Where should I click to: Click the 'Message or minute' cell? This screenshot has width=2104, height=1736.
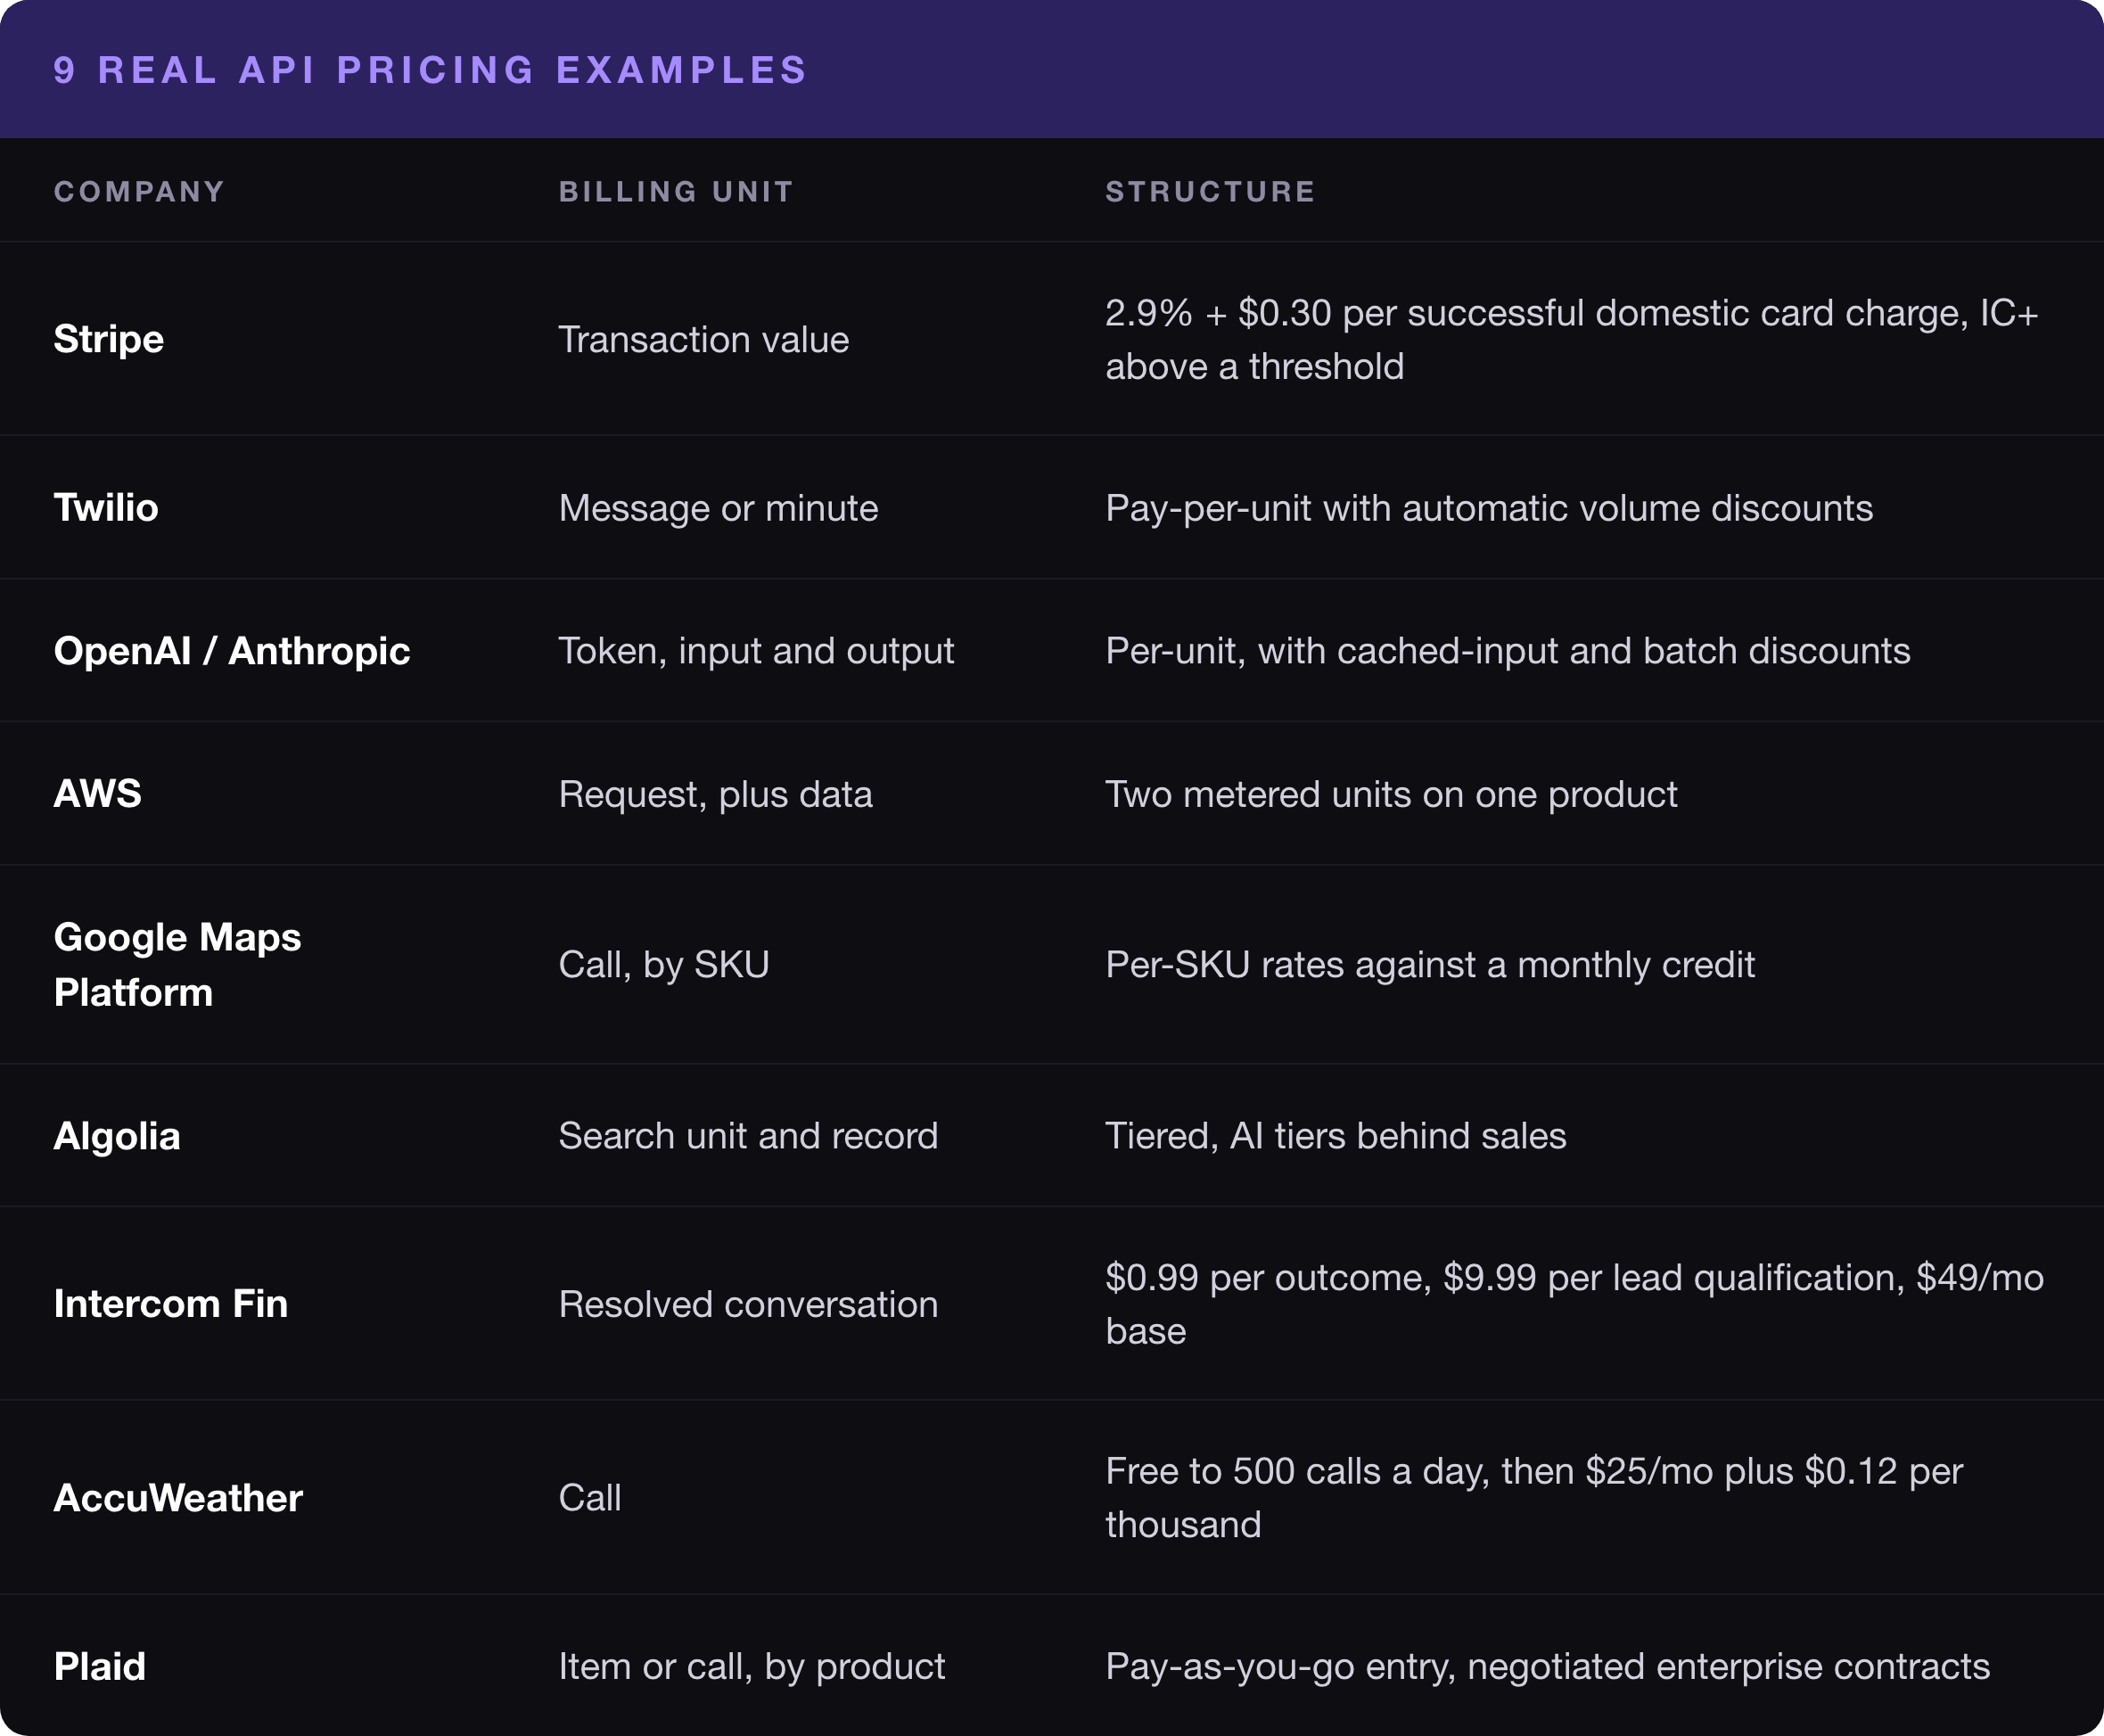(x=718, y=508)
